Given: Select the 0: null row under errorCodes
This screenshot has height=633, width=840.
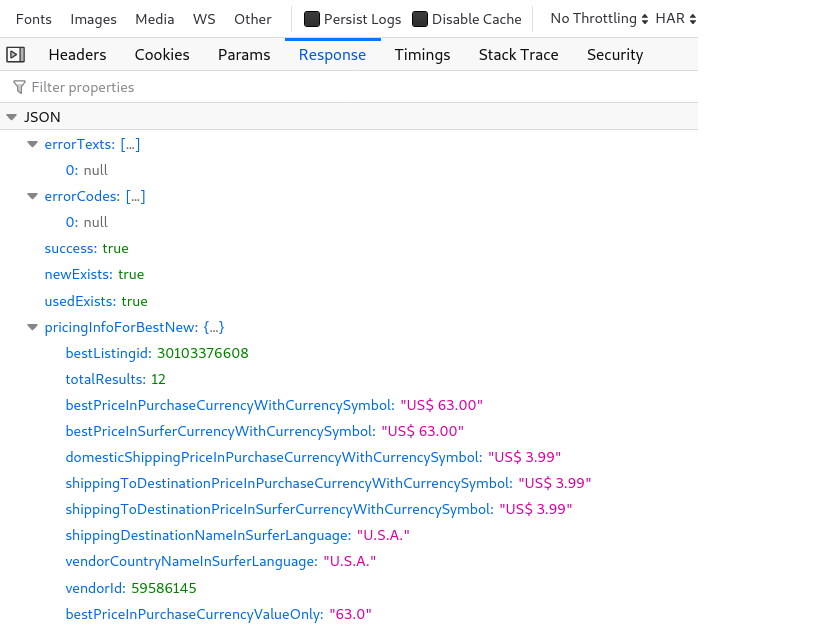Looking at the screenshot, I should click(x=349, y=222).
